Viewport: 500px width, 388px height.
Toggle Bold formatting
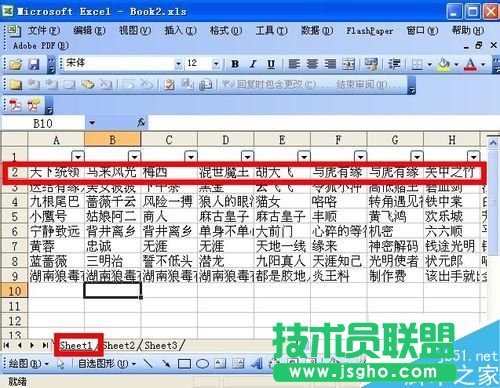[x=235, y=64]
